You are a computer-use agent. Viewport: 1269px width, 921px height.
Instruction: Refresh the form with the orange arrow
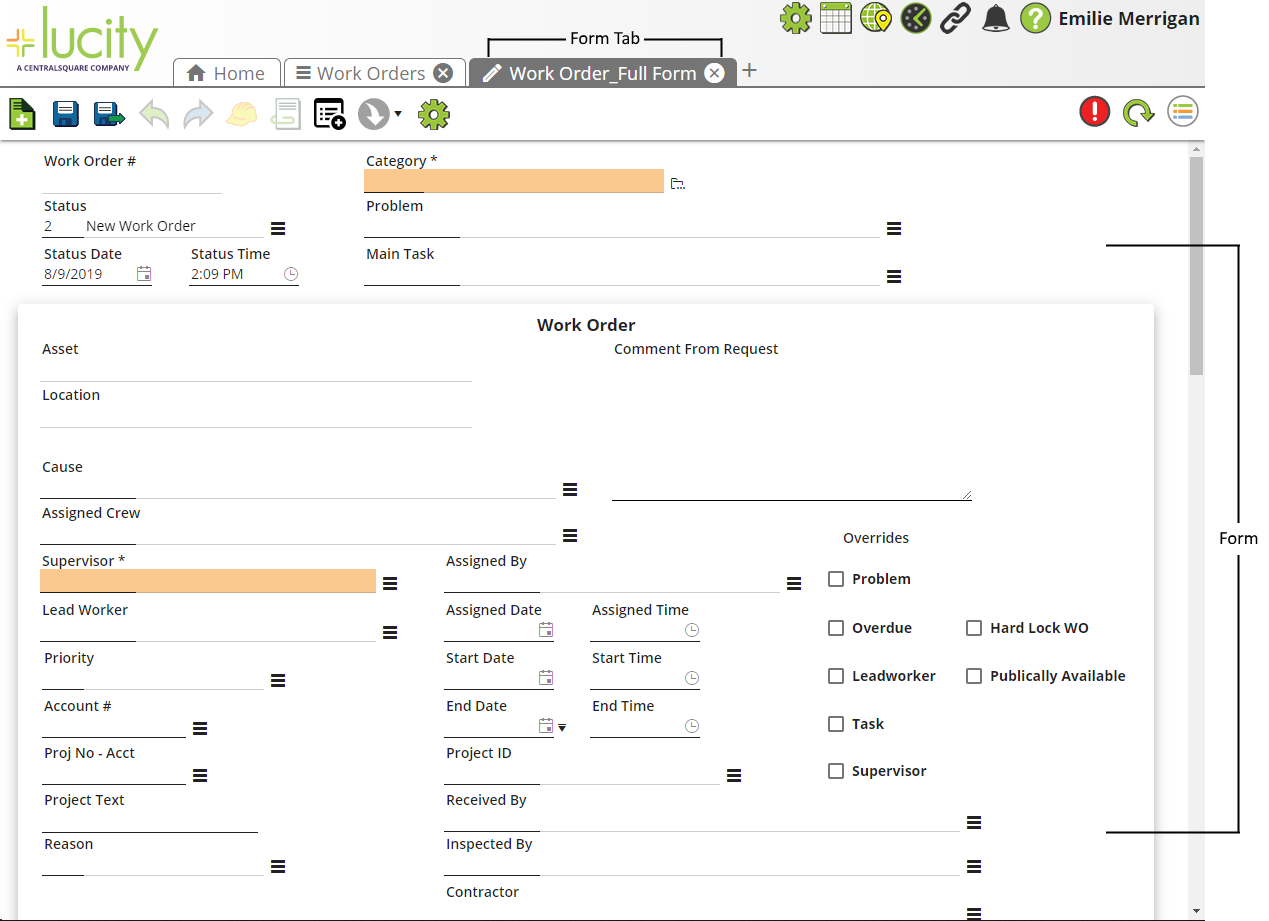coord(1138,111)
